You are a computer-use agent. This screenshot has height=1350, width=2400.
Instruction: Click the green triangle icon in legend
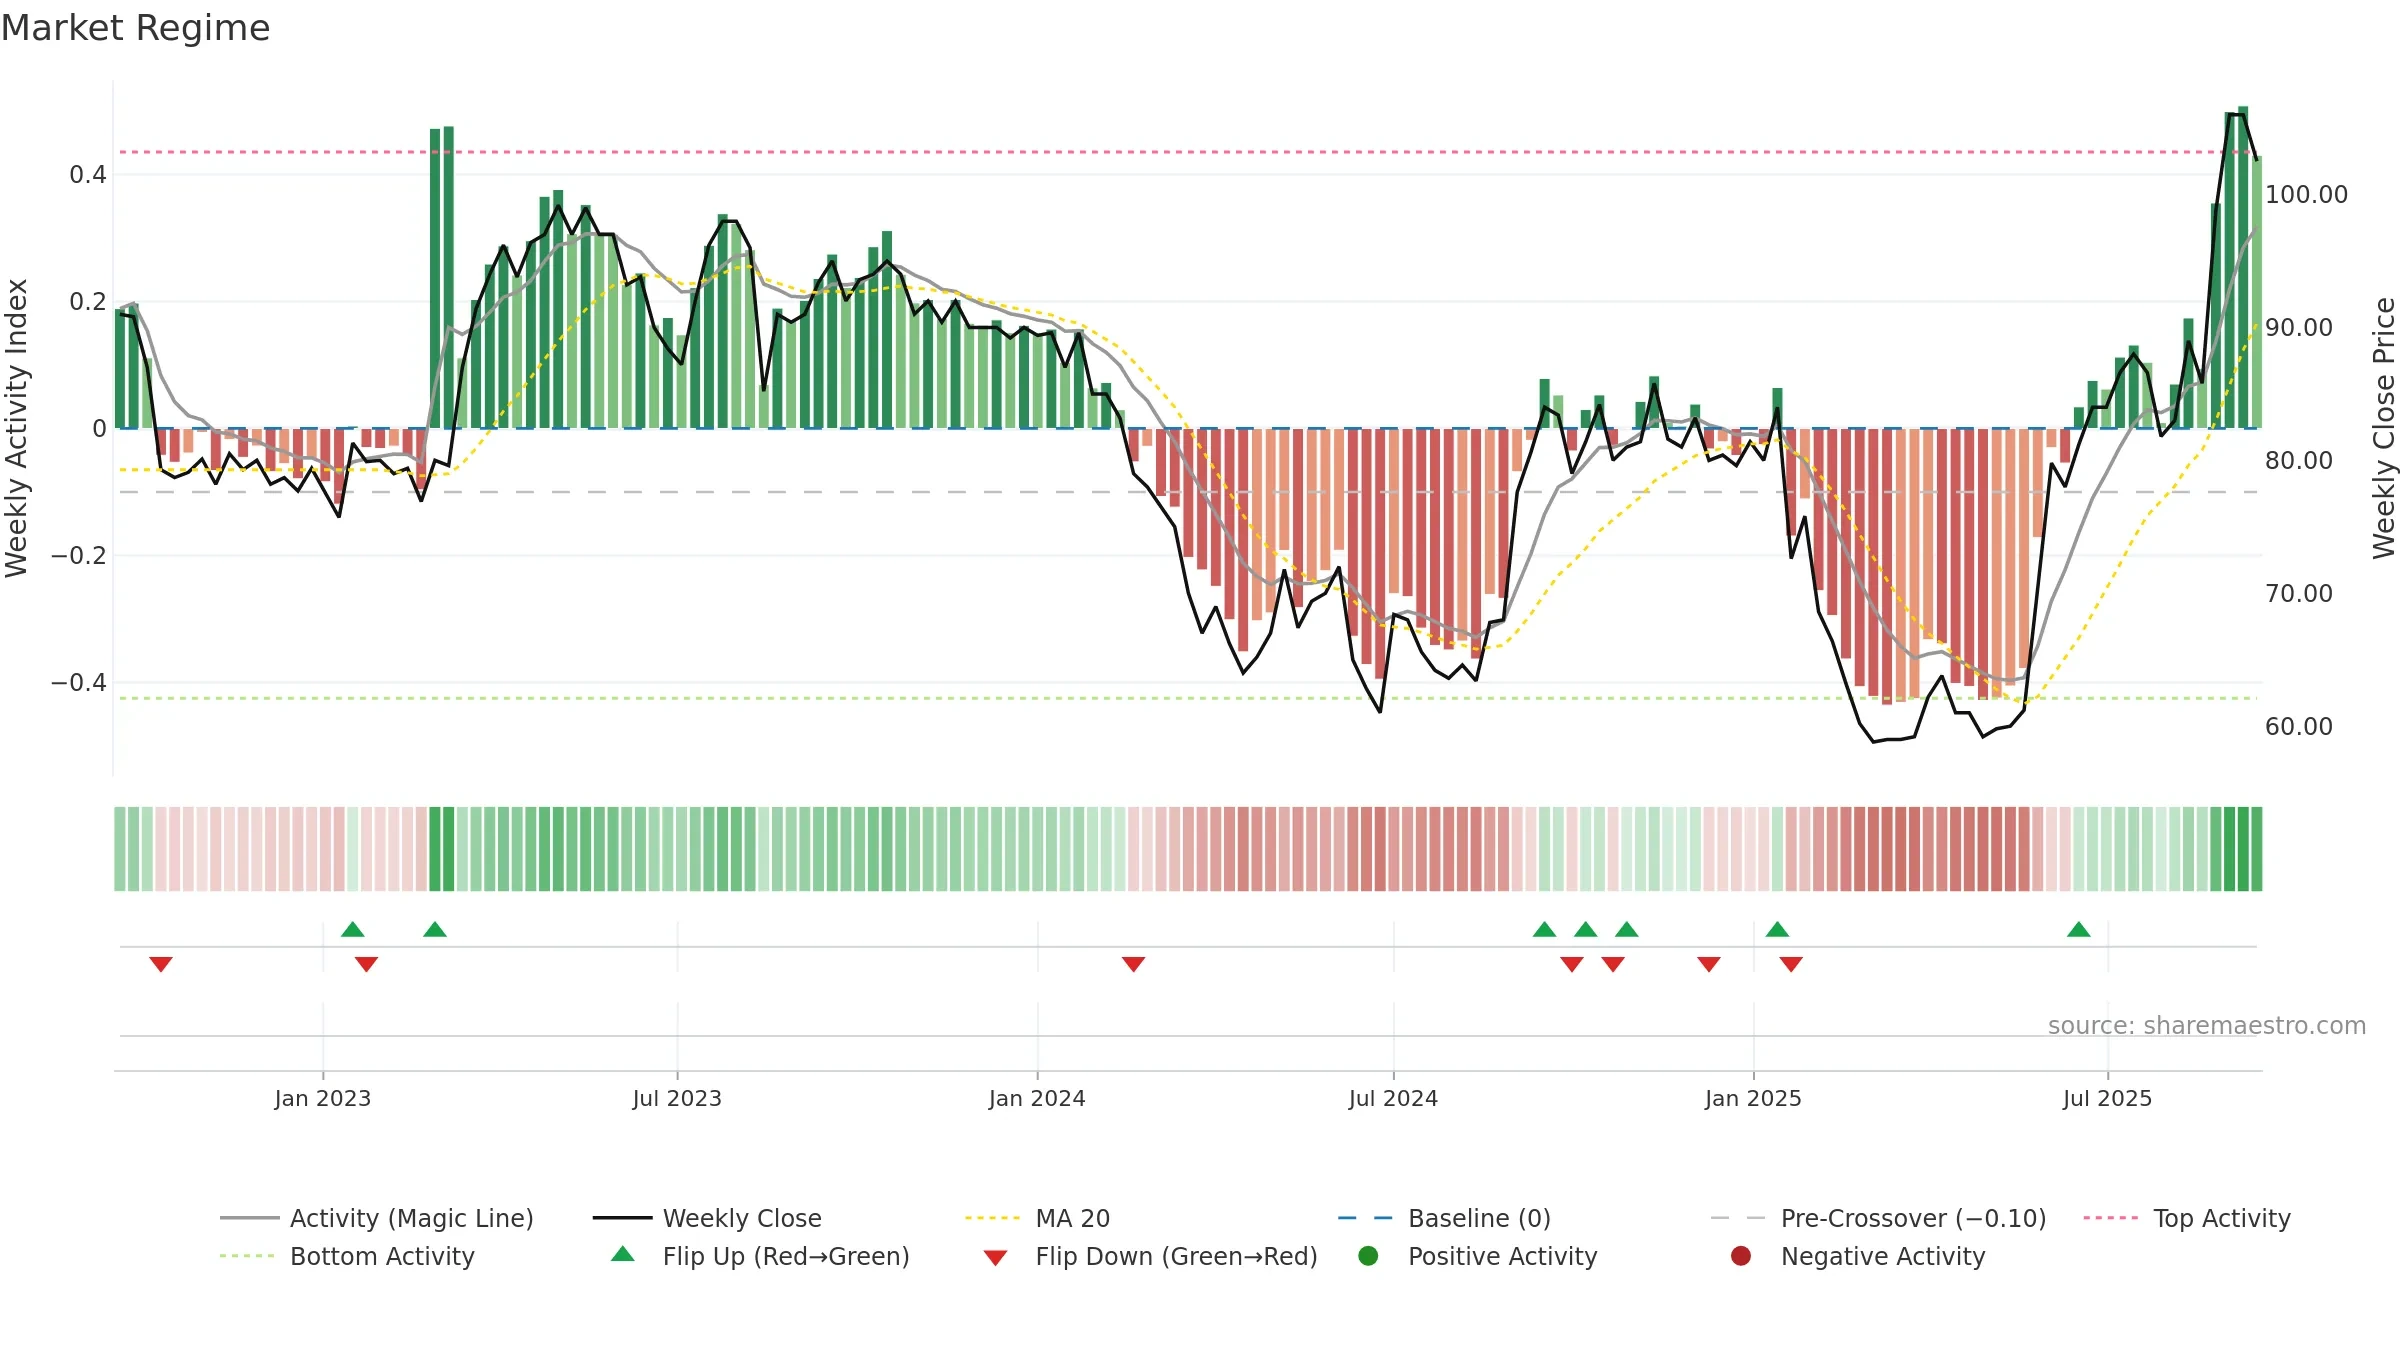623,1254
